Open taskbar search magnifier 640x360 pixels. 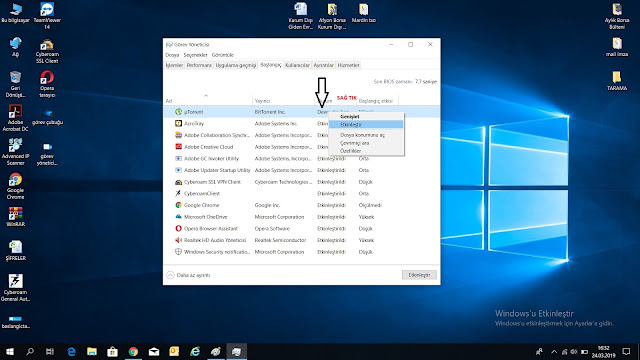[30, 351]
